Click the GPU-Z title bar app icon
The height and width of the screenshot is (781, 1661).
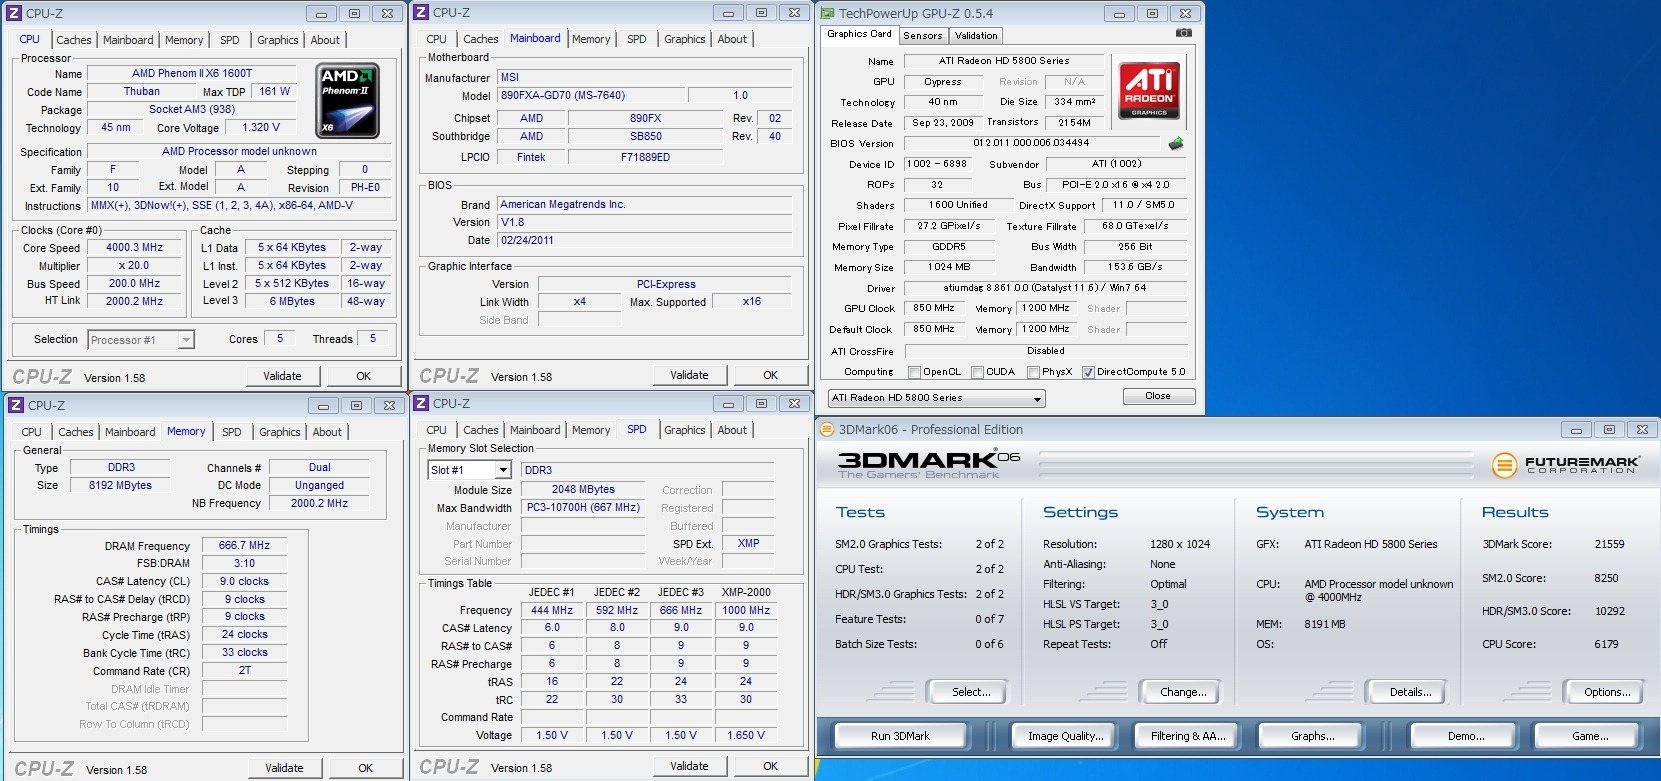click(x=827, y=13)
